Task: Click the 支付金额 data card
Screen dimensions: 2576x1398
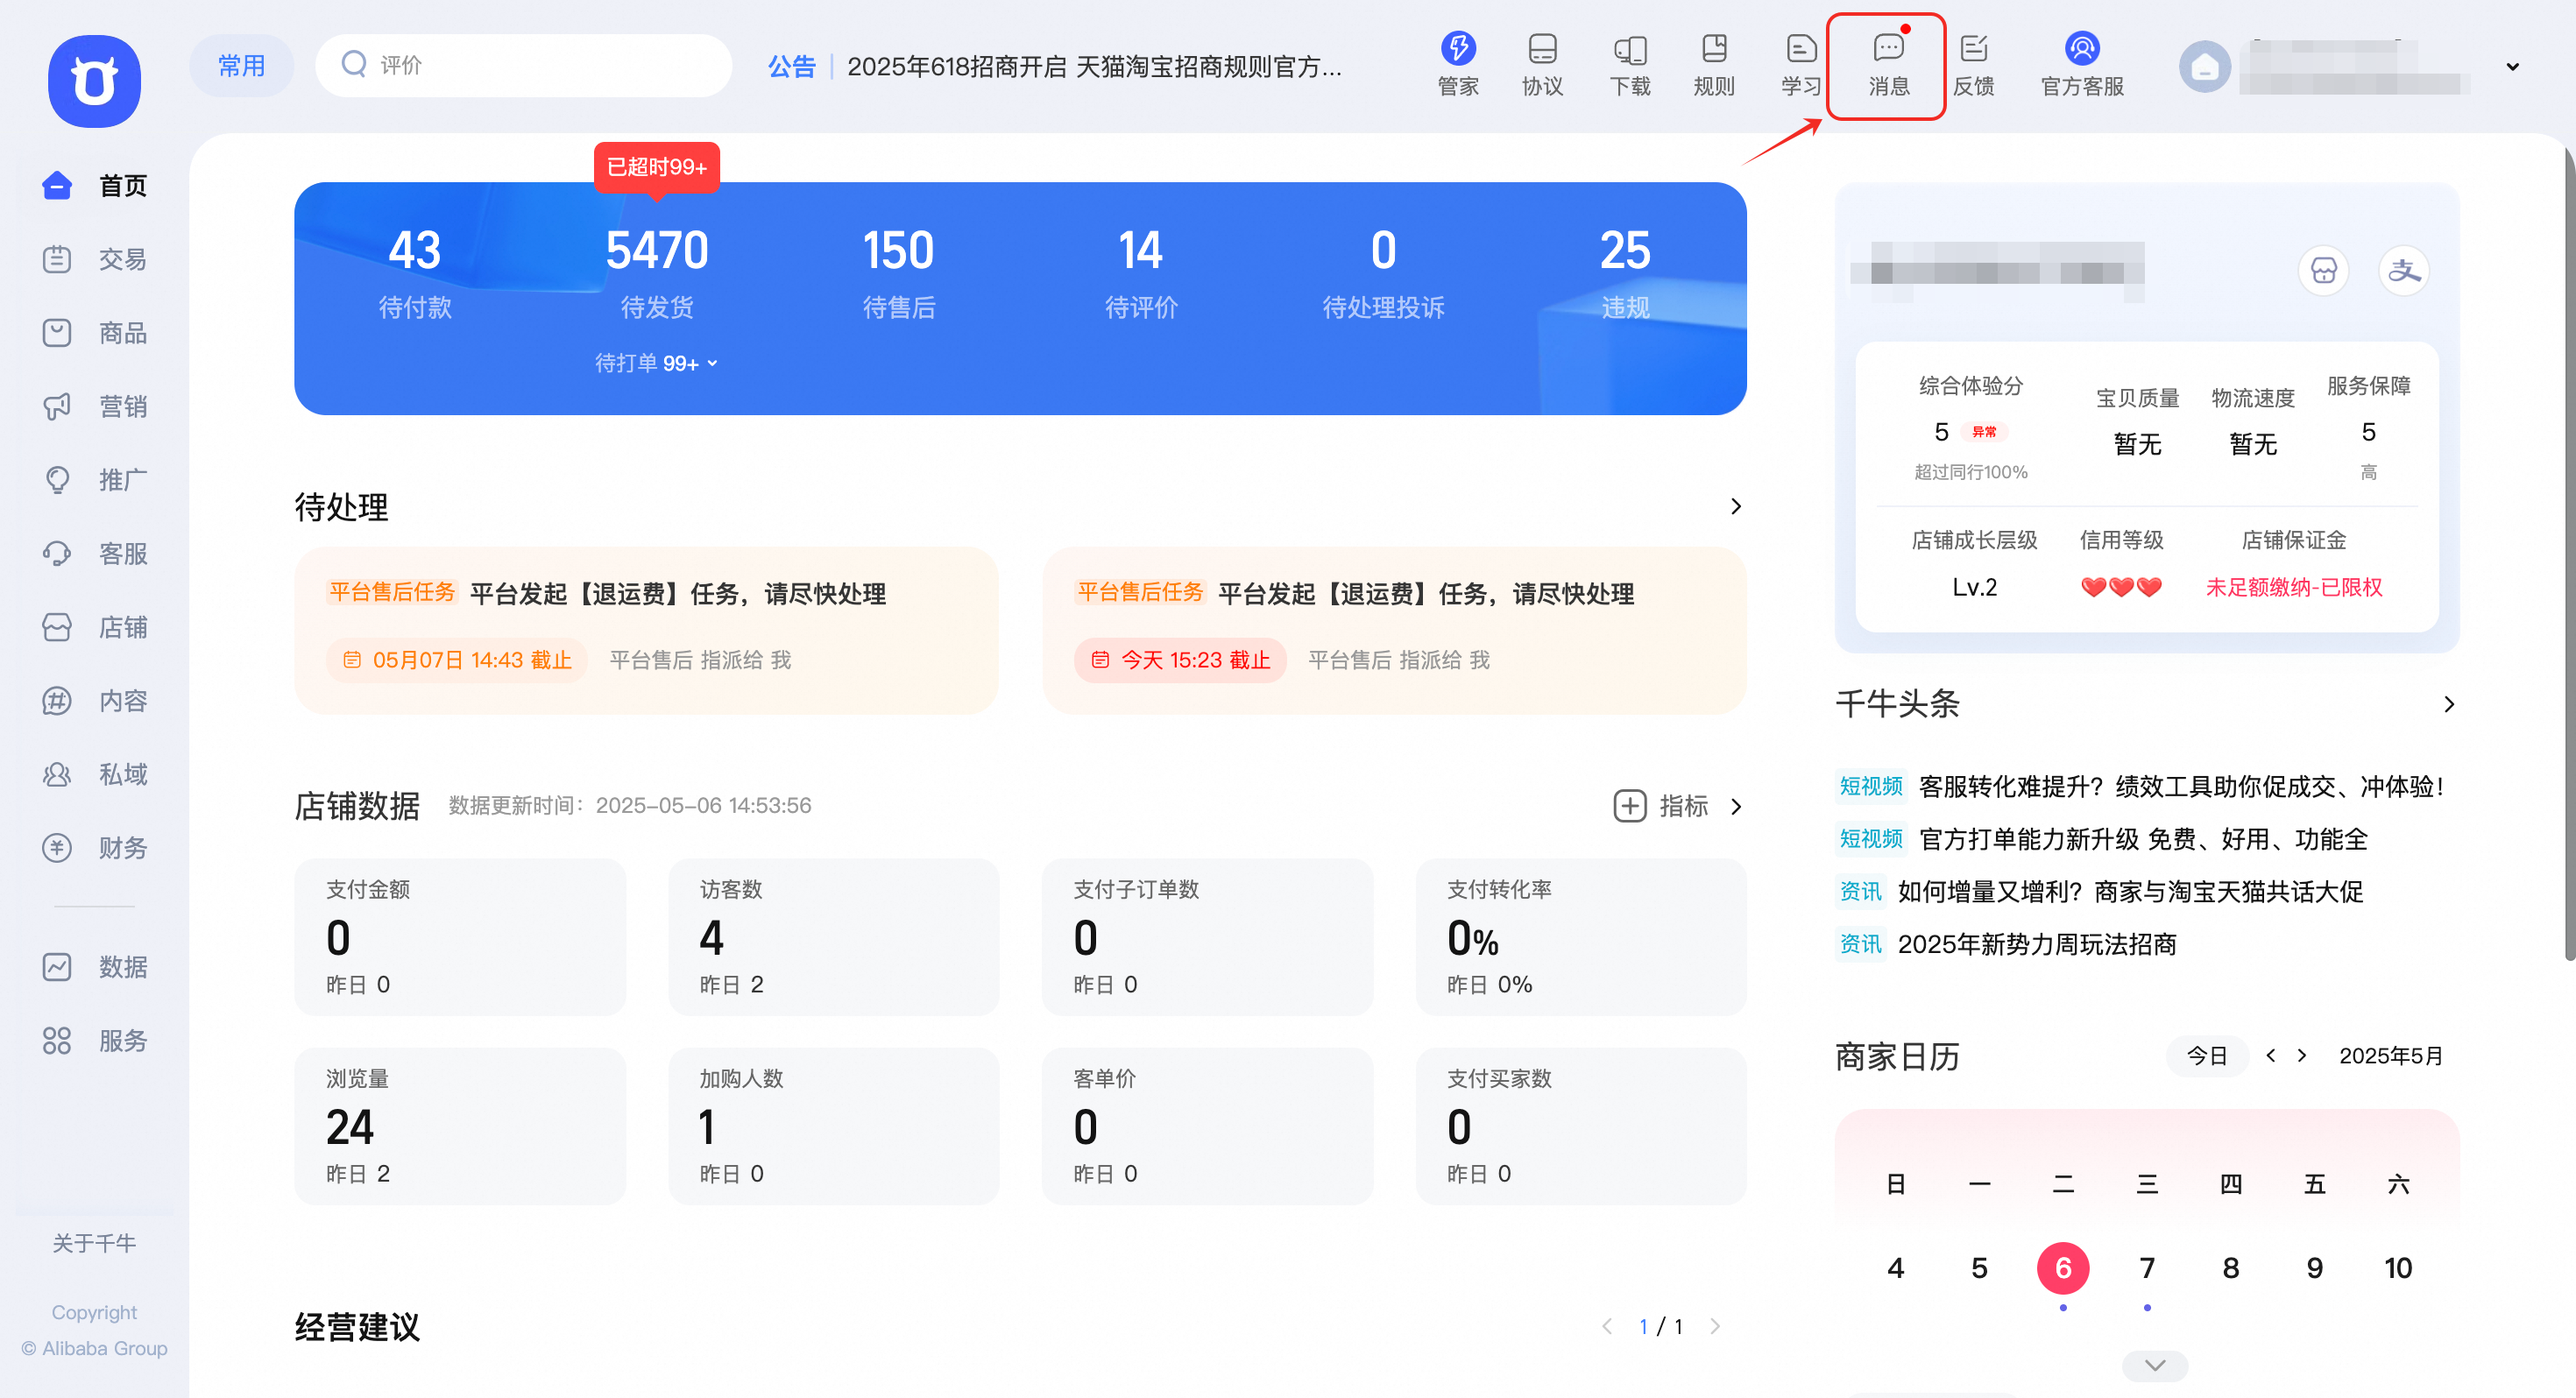Action: pyautogui.click(x=460, y=937)
